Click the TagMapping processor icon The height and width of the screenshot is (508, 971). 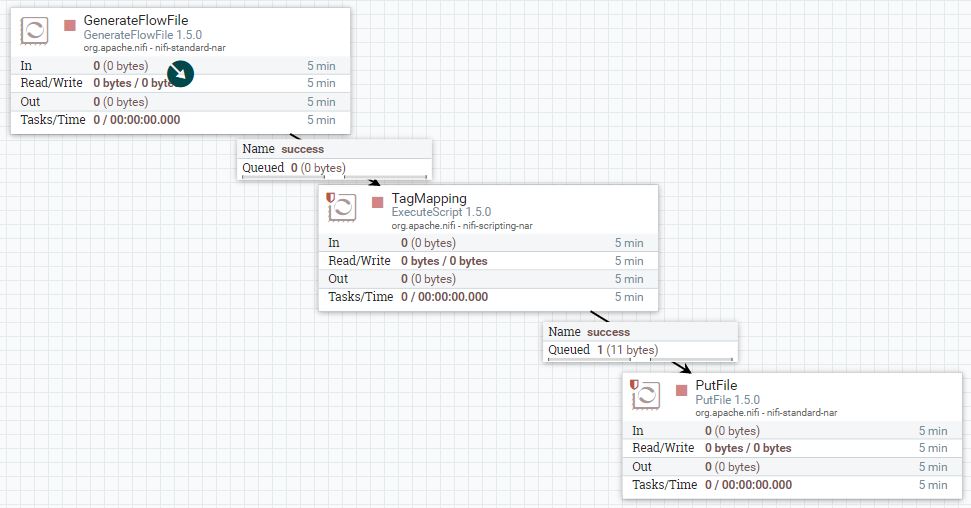pos(342,207)
